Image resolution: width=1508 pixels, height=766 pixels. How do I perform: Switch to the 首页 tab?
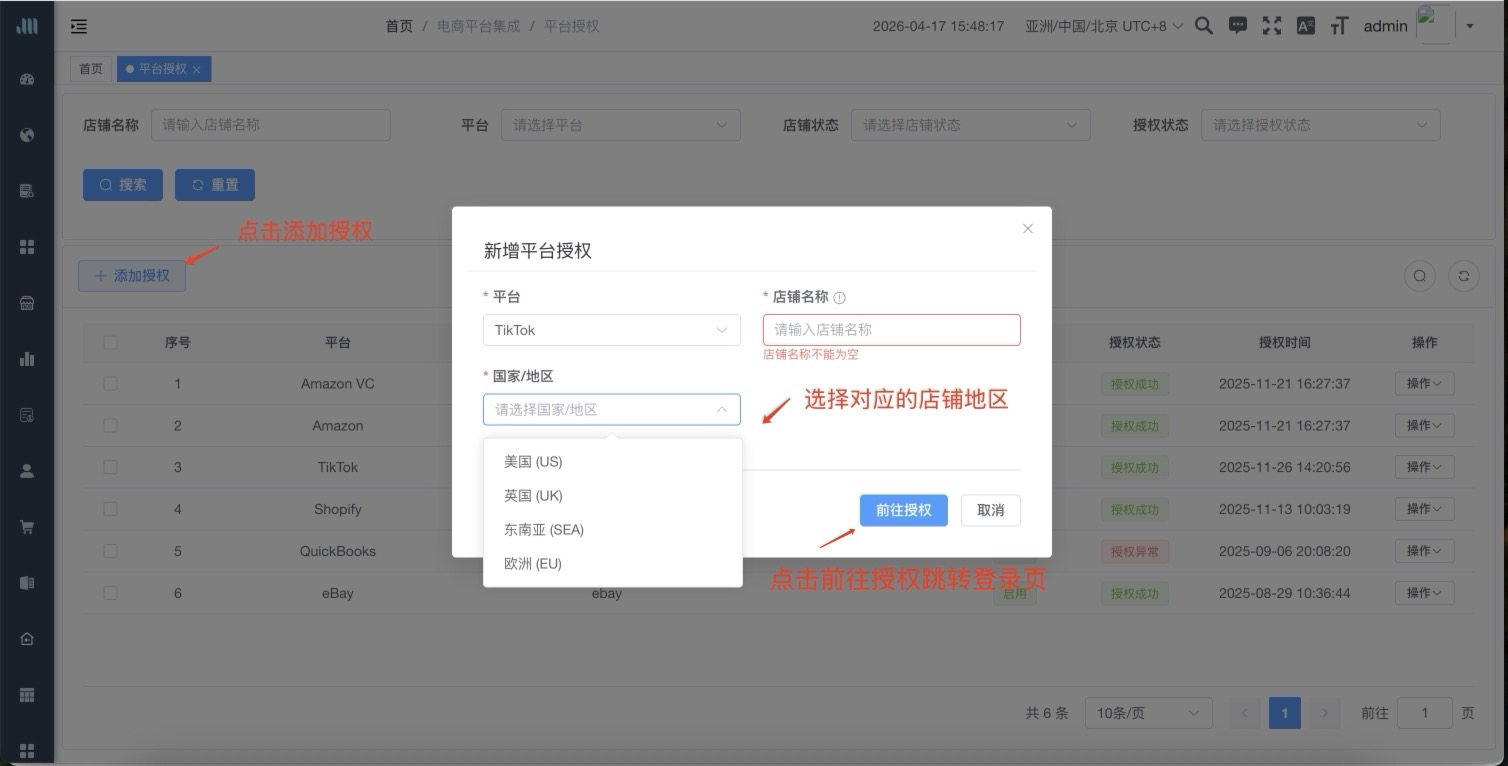(x=91, y=69)
